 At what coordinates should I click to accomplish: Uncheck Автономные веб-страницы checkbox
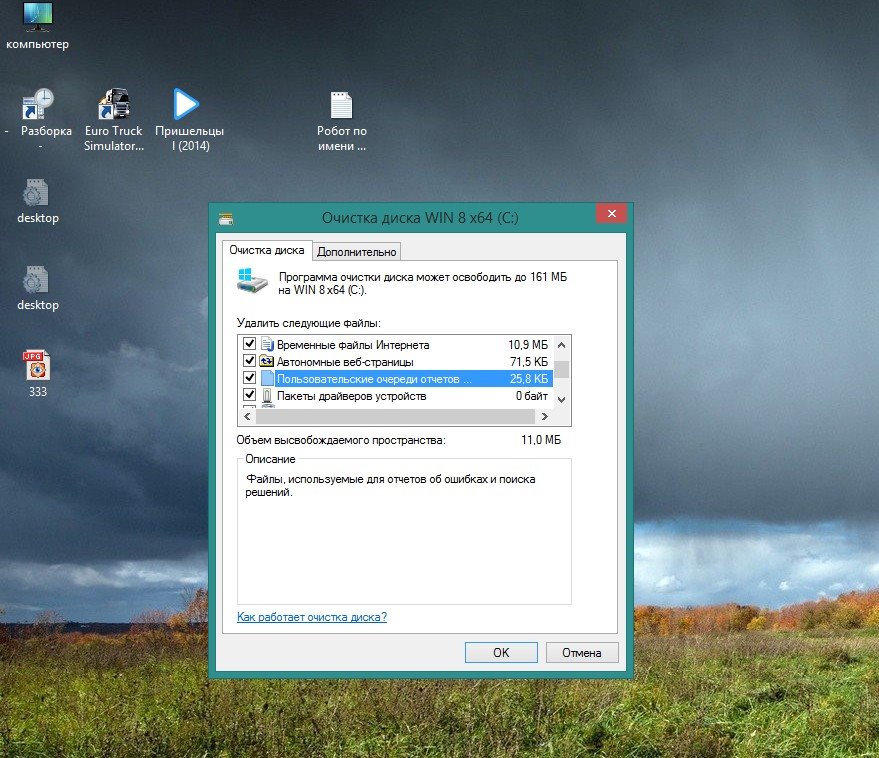250,361
